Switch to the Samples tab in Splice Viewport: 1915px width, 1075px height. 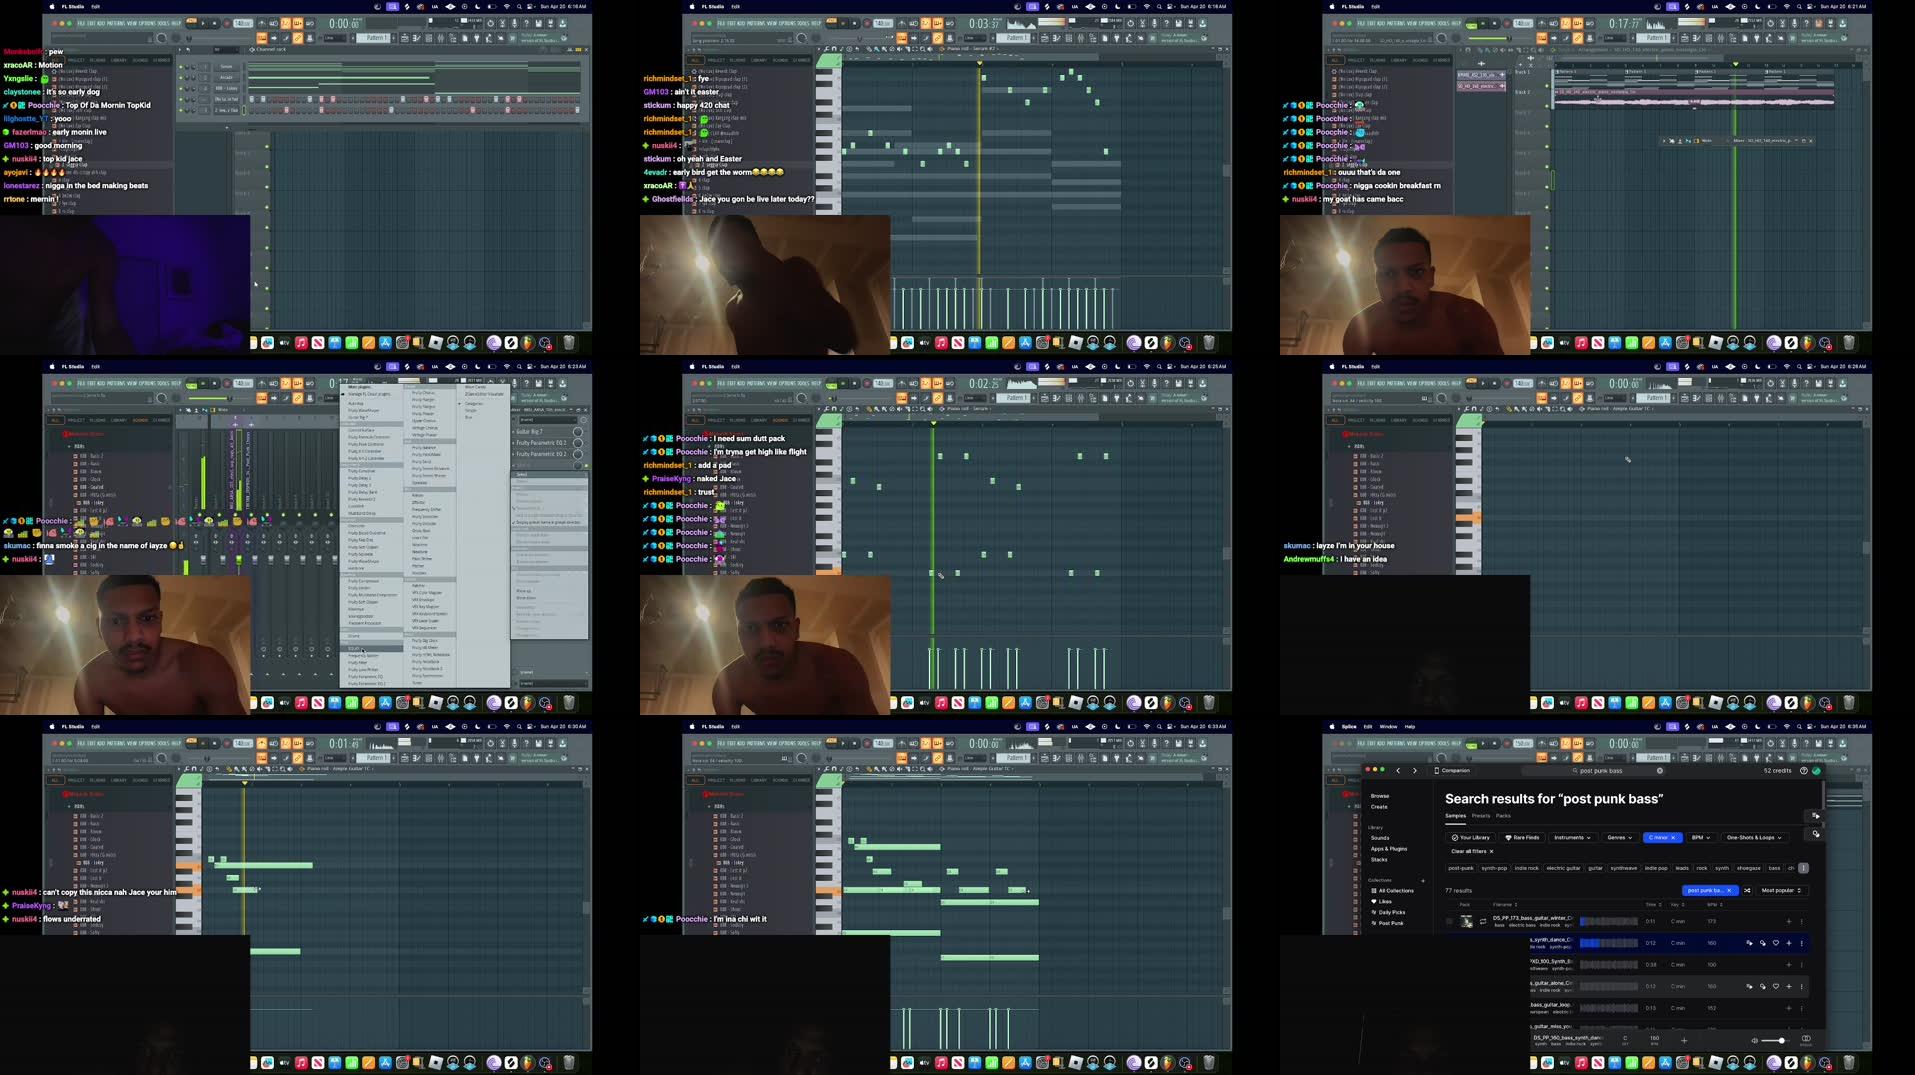(x=1455, y=816)
